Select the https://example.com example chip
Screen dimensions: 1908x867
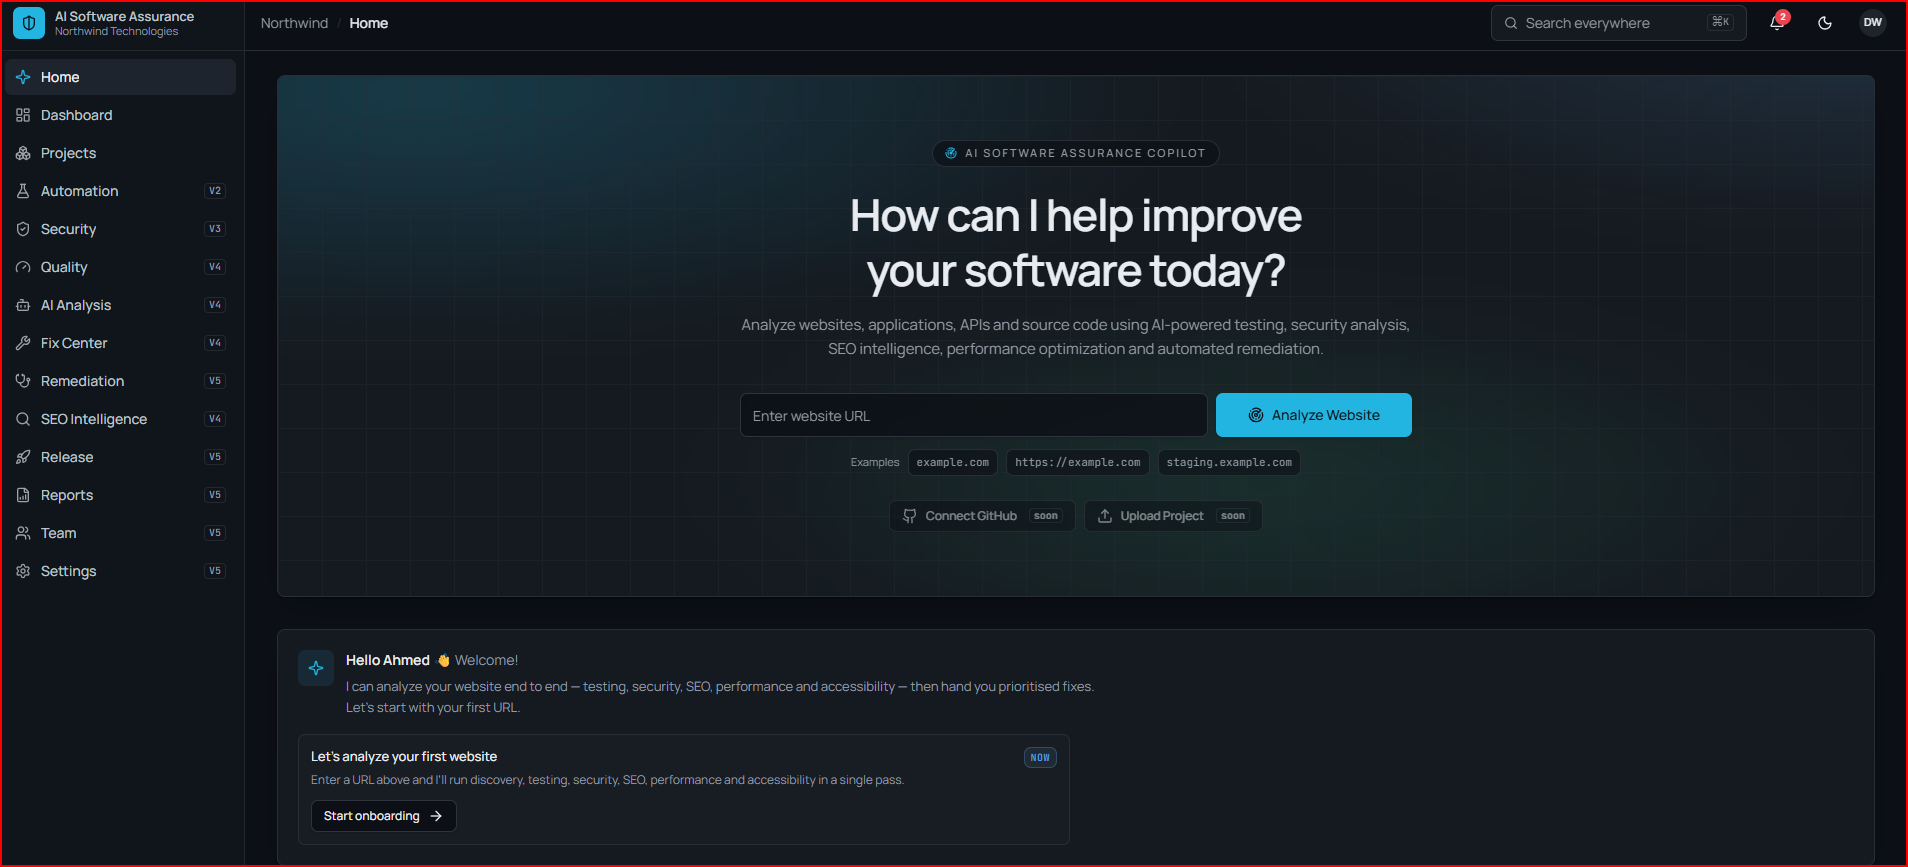pyautogui.click(x=1077, y=462)
